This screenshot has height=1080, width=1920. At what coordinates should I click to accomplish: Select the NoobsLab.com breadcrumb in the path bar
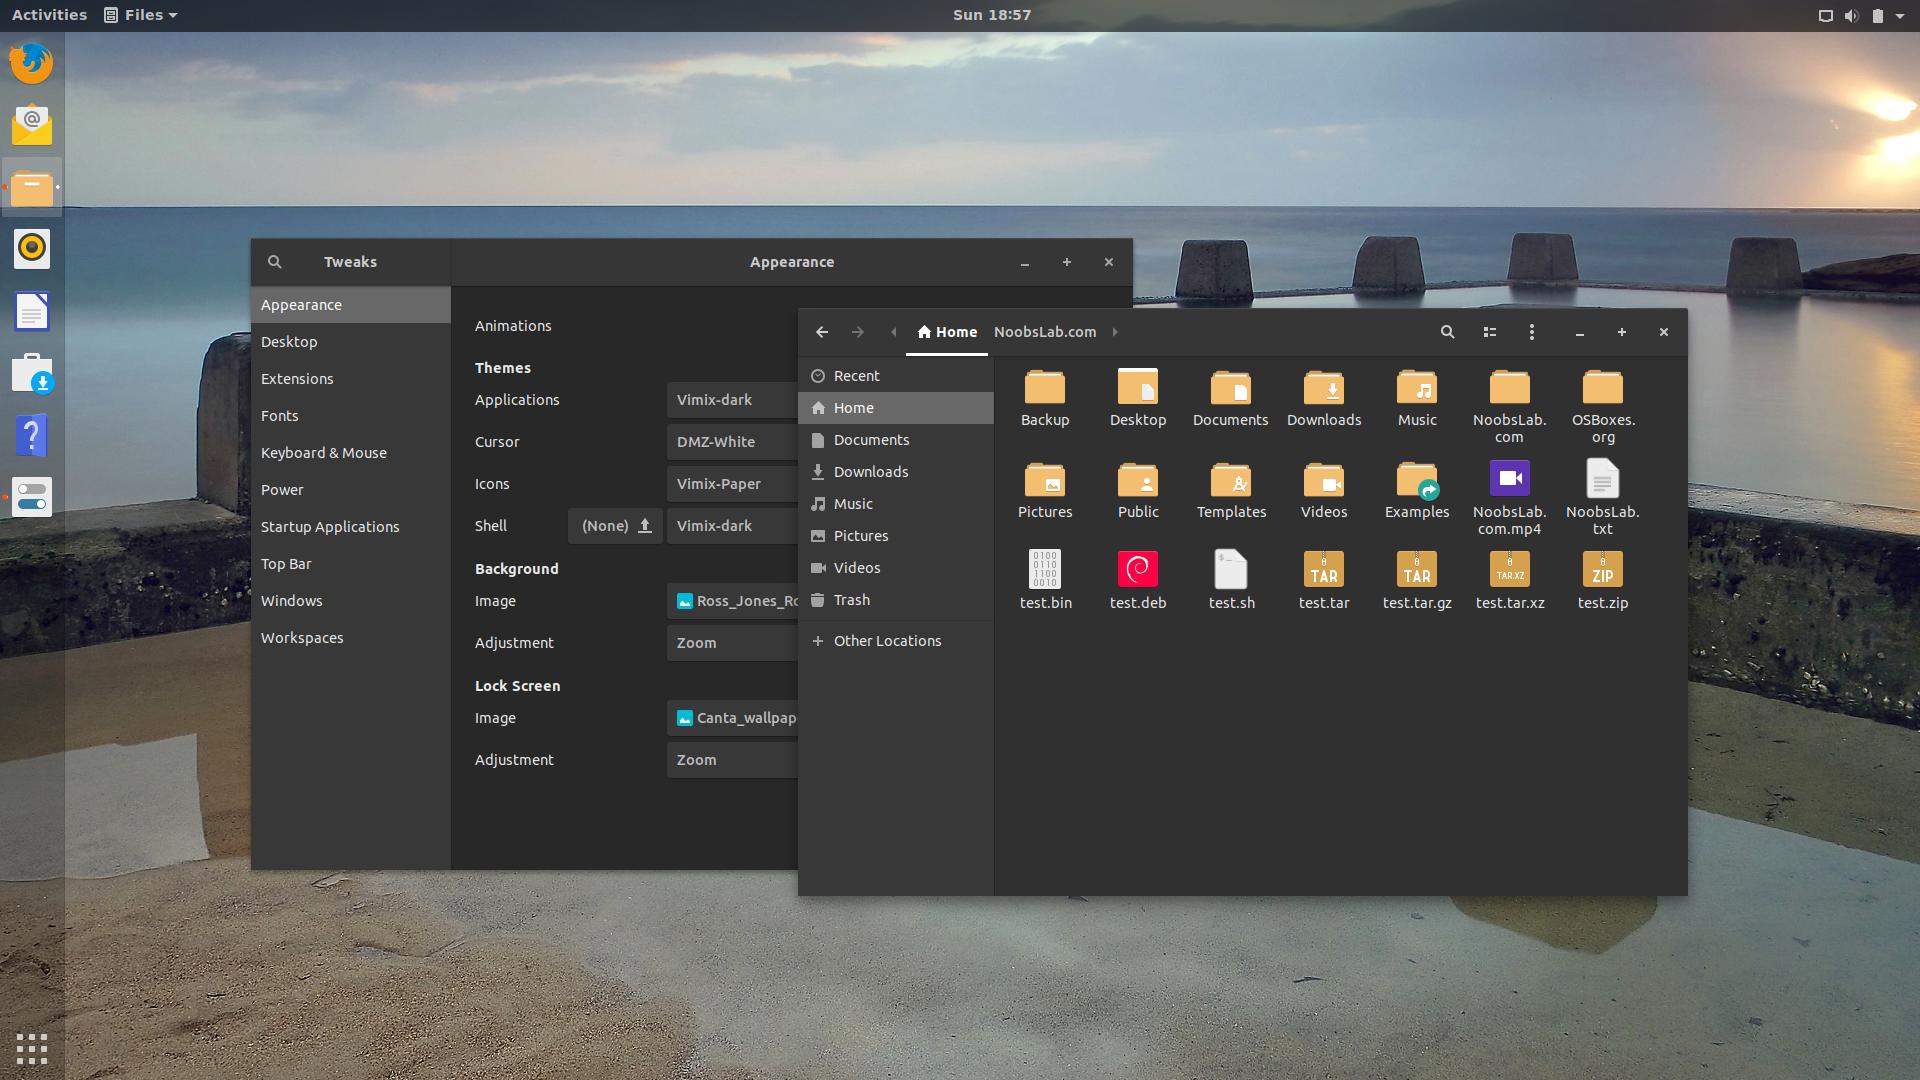pyautogui.click(x=1045, y=331)
